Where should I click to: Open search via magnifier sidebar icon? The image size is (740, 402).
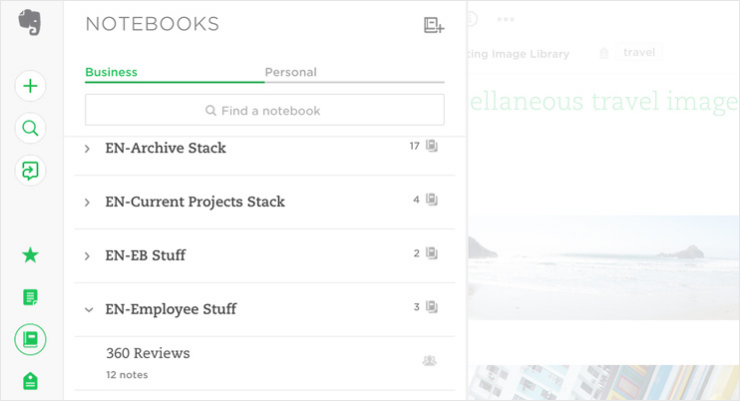click(x=31, y=128)
